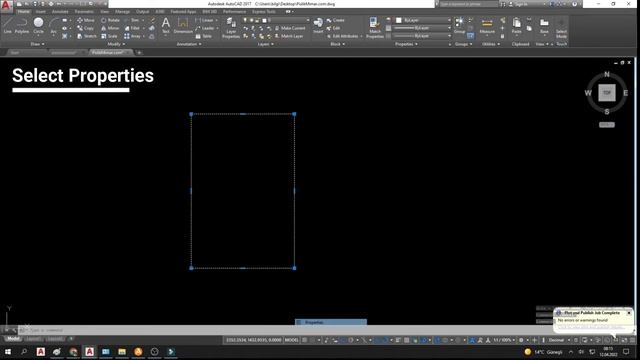Click Match Layer button
The height and width of the screenshot is (360, 640).
pos(289,36)
